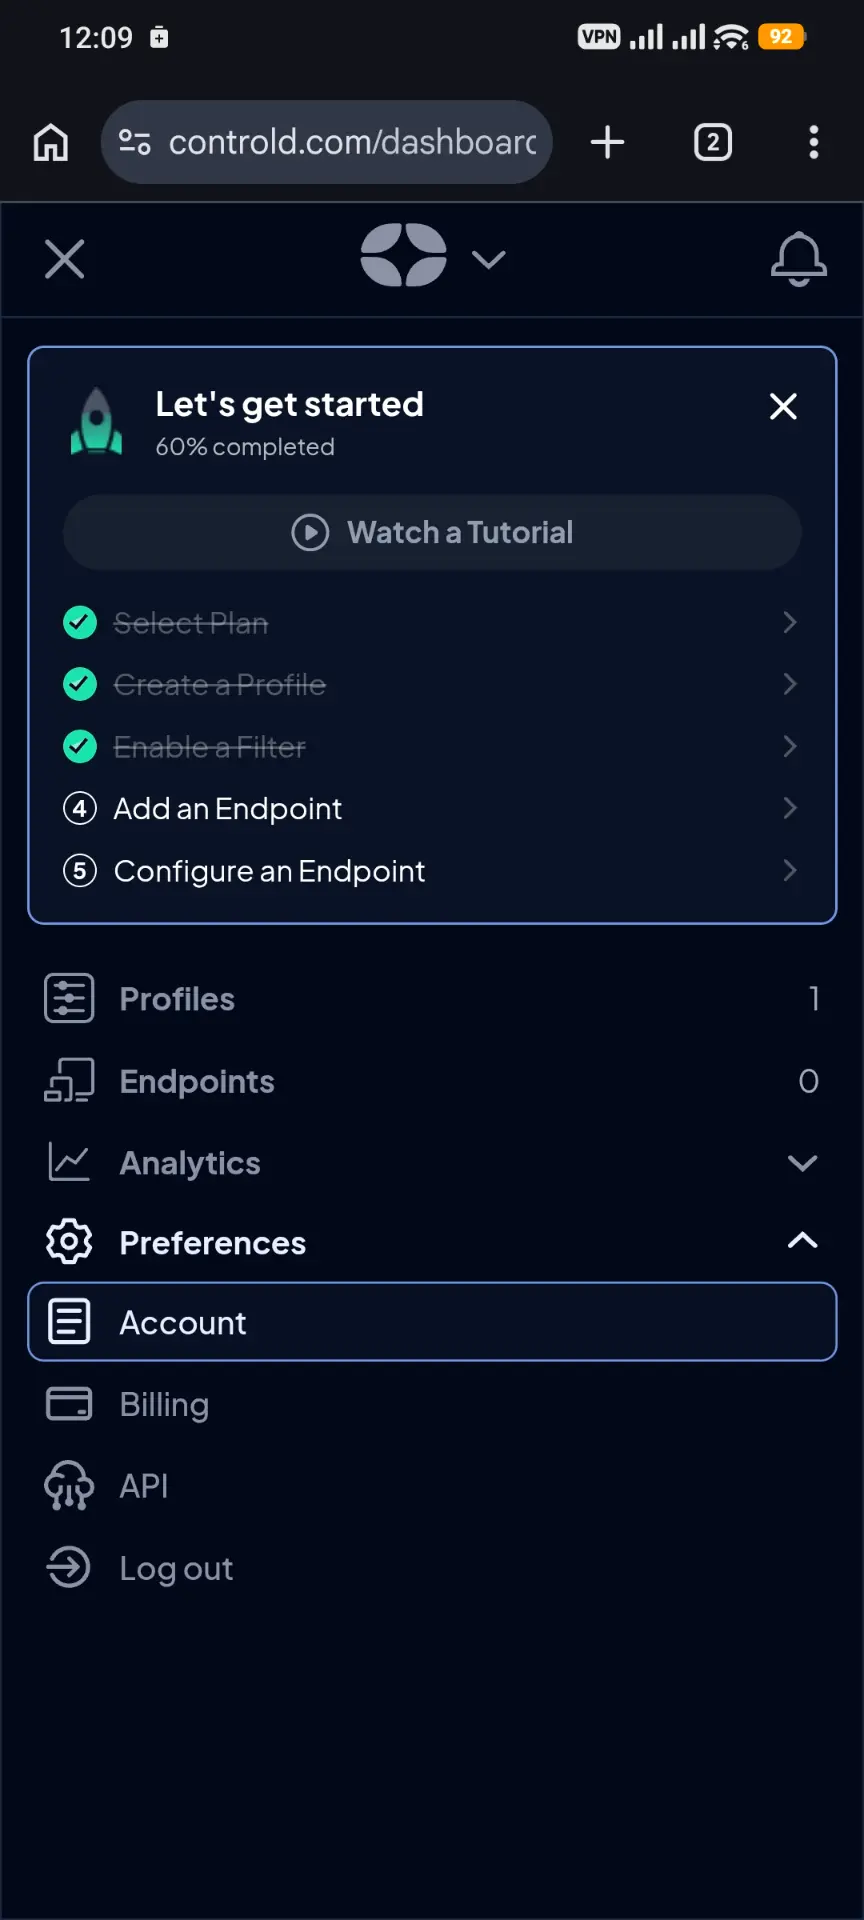
Task: Click the checked Select Plan checkmark
Action: pos(80,623)
